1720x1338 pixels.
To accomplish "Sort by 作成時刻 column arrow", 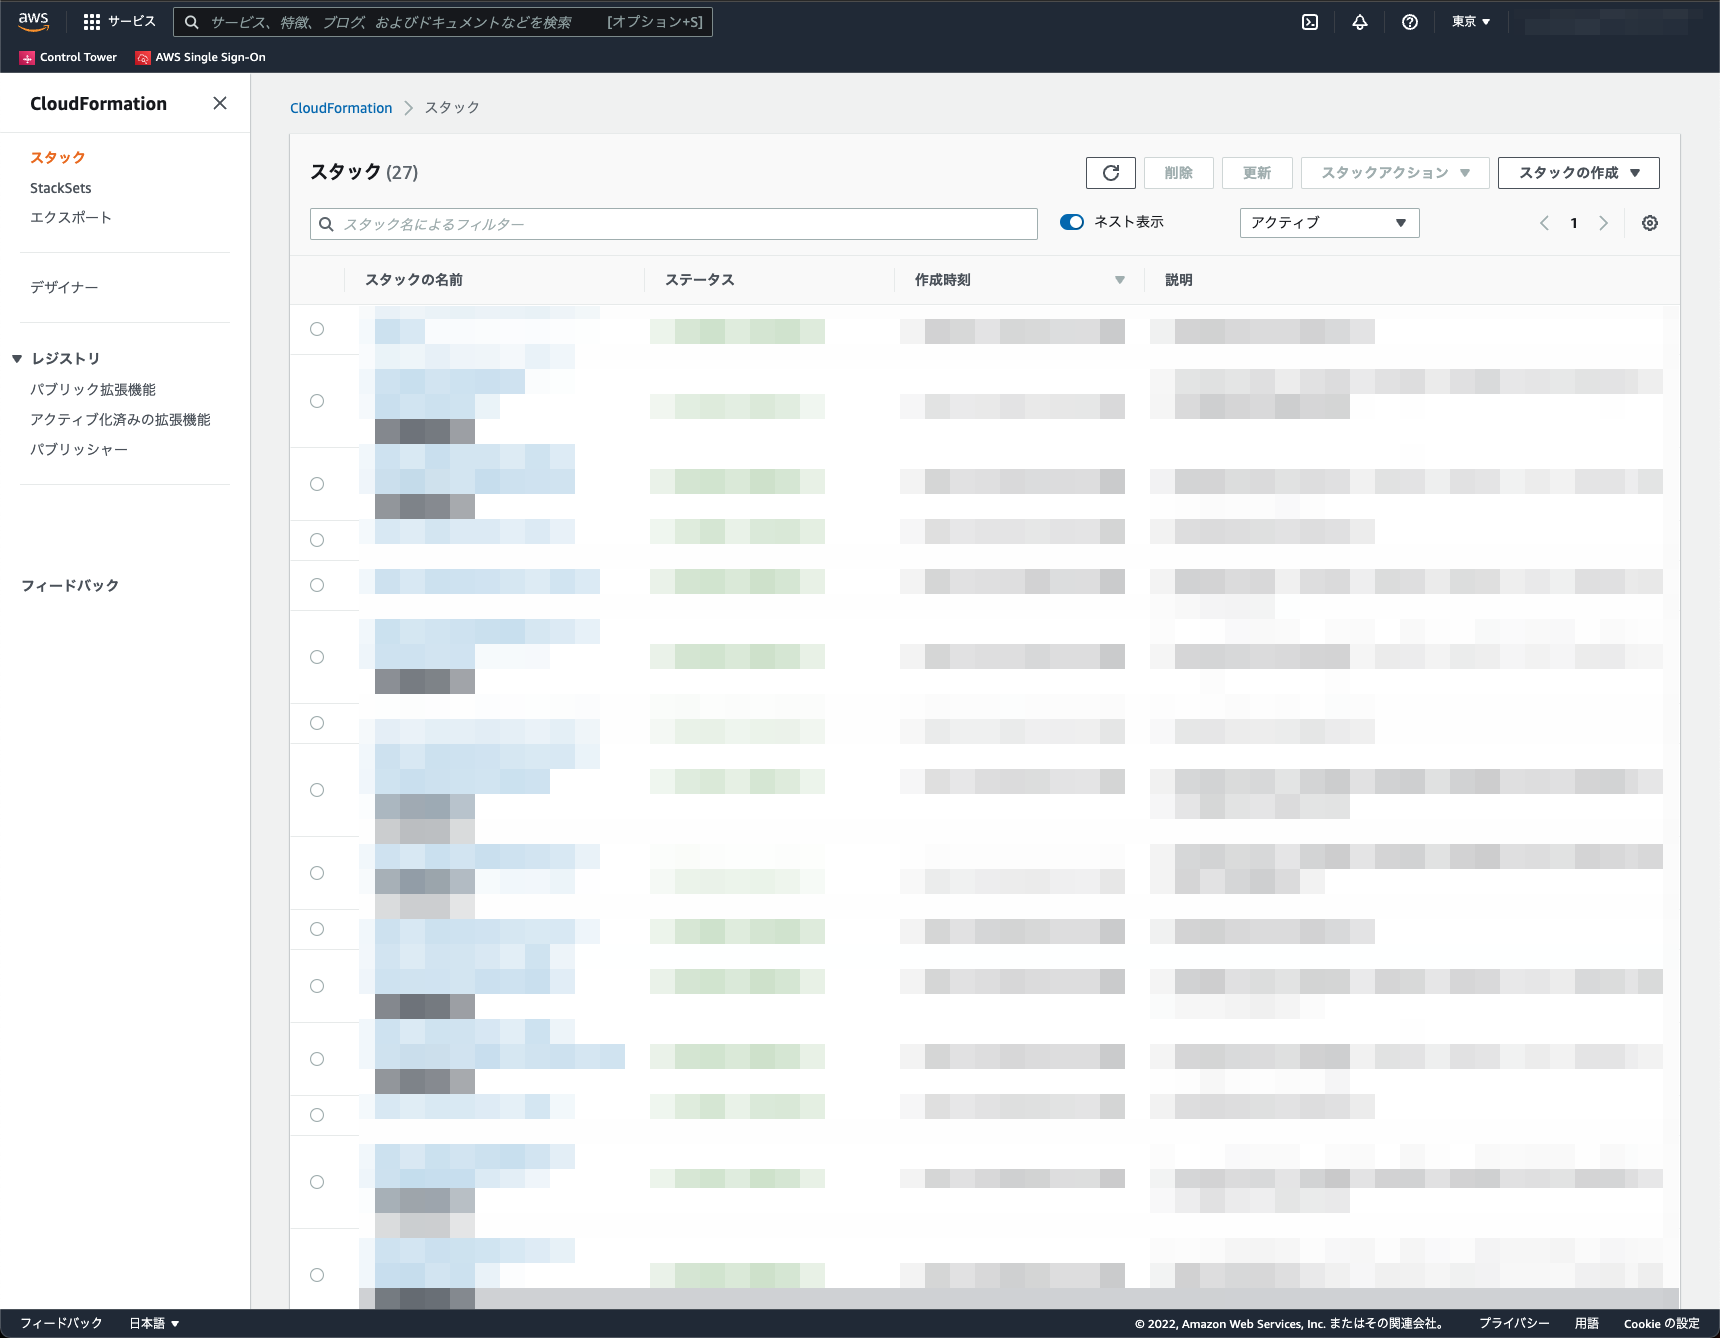I will click(x=1120, y=280).
